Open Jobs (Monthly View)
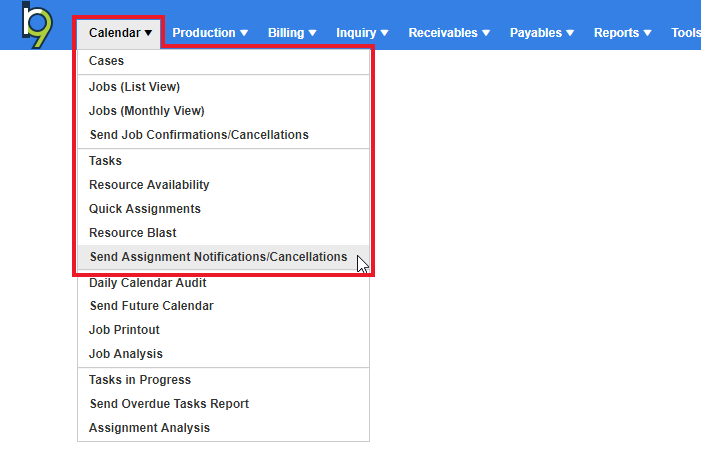The height and width of the screenshot is (452, 701). coord(224,111)
